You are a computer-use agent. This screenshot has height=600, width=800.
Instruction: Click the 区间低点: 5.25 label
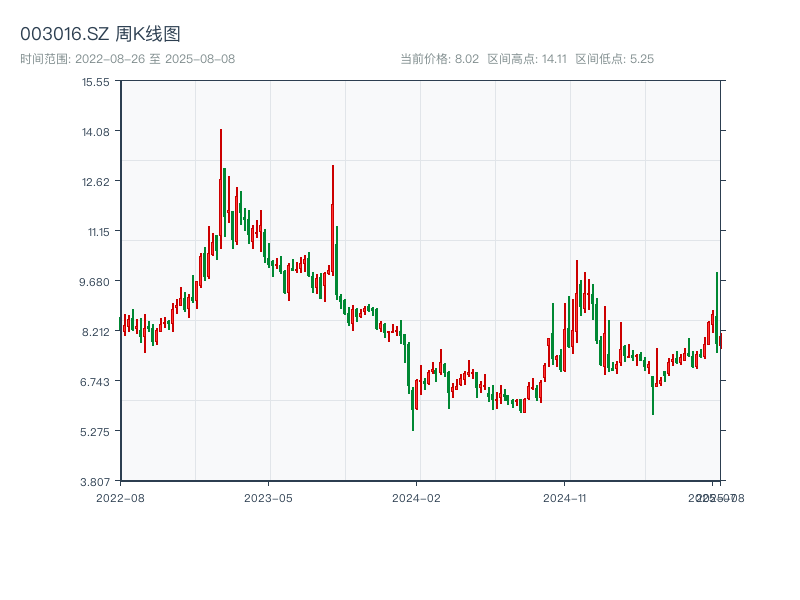tap(614, 59)
